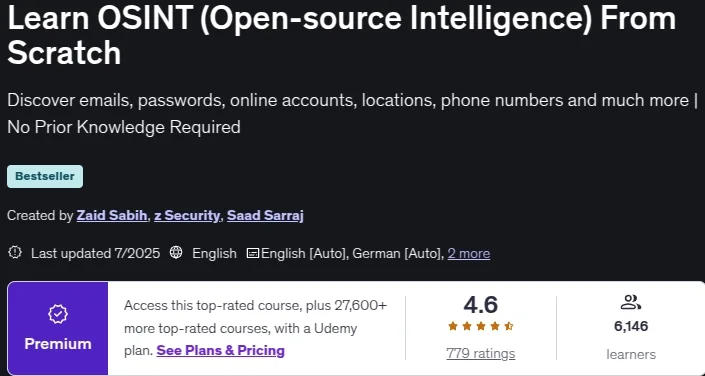This screenshot has height=376, width=705.
Task: Click the 6,146 learners count
Action: (631, 326)
